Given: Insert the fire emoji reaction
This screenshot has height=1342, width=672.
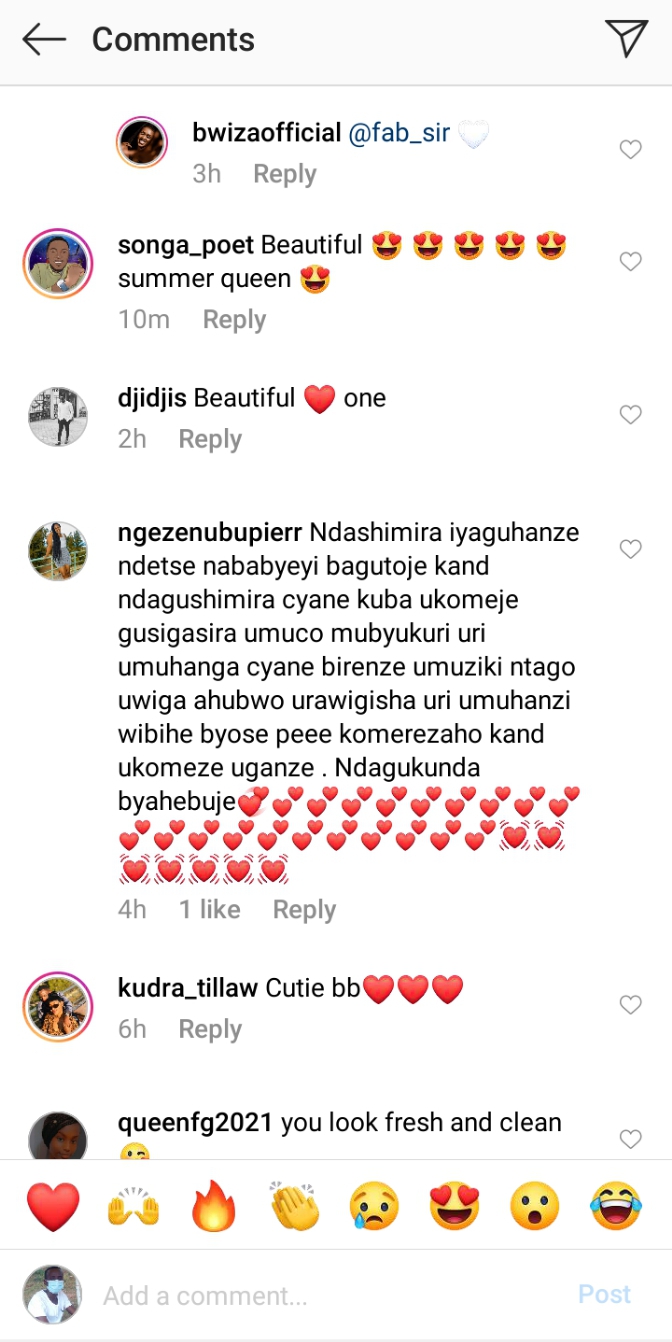Looking at the screenshot, I should (214, 1206).
